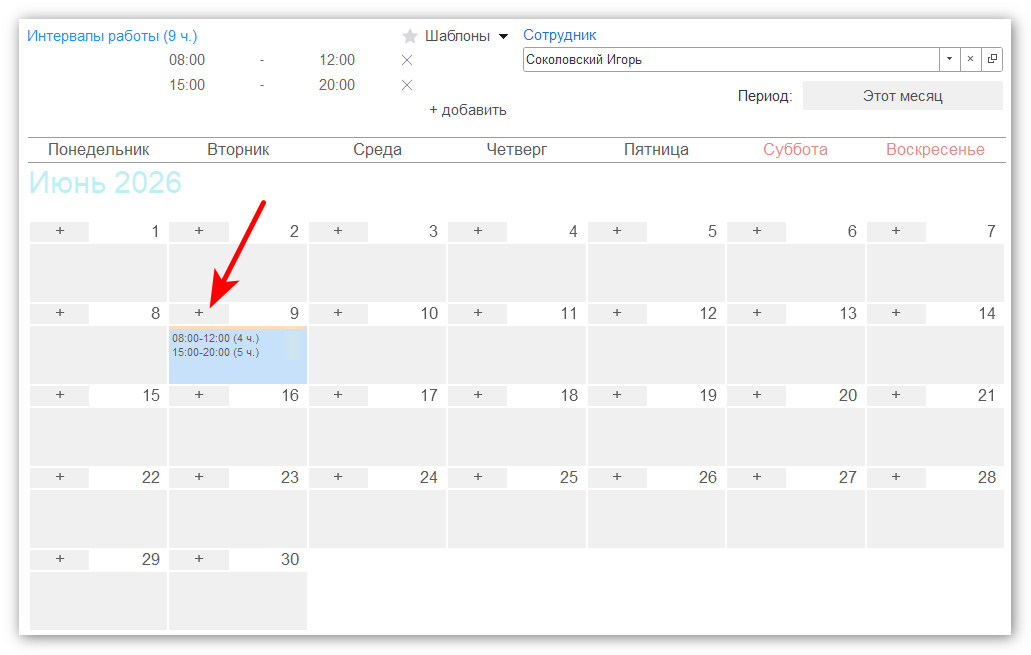1031x655 pixels.
Task: Add interval with plus on June 6
Action: coord(757,231)
